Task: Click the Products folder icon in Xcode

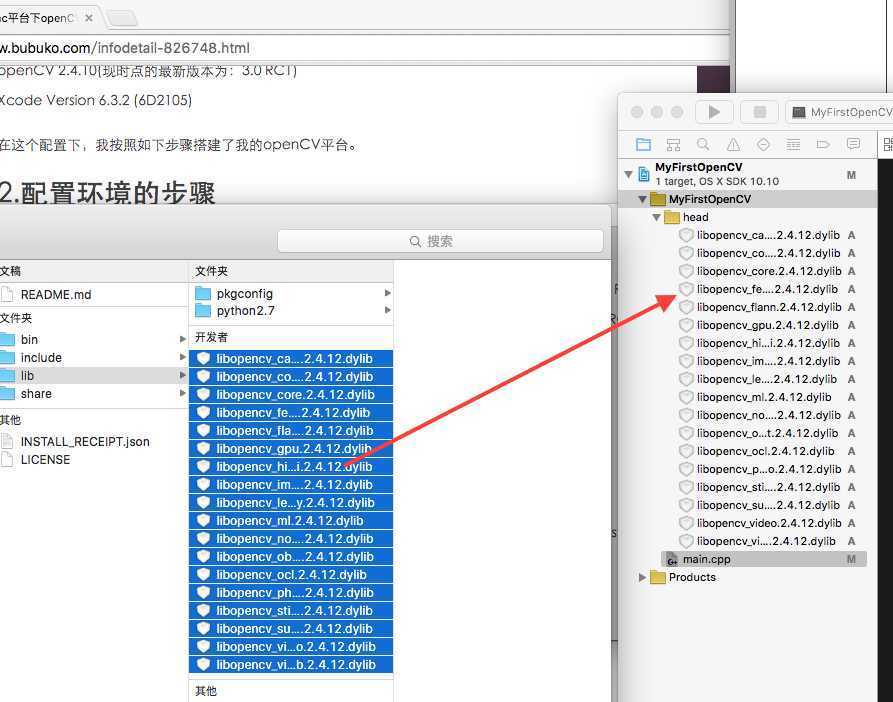Action: coord(658,577)
